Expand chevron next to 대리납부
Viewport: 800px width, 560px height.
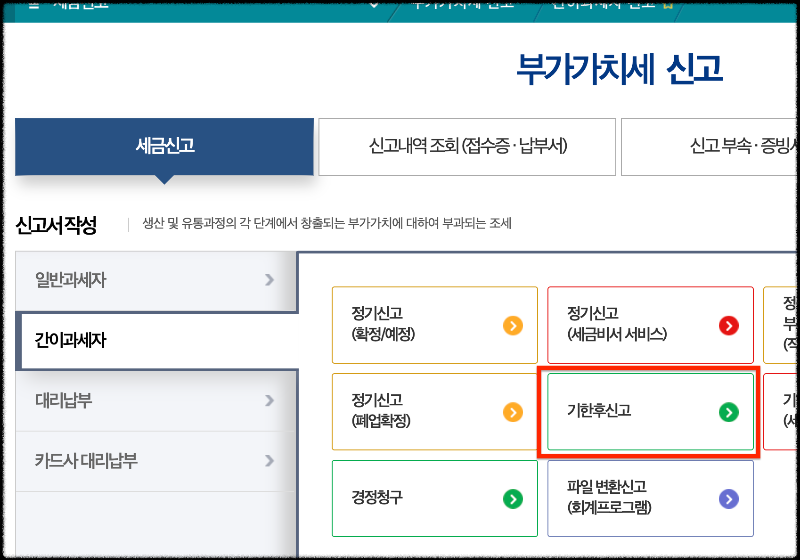[x=269, y=400]
